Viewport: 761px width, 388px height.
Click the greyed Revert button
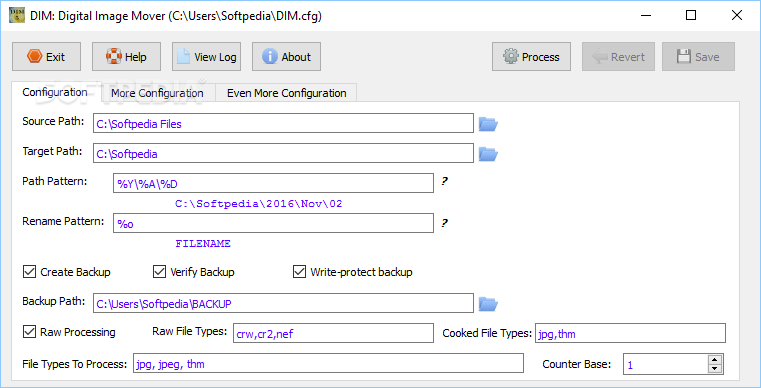(618, 57)
